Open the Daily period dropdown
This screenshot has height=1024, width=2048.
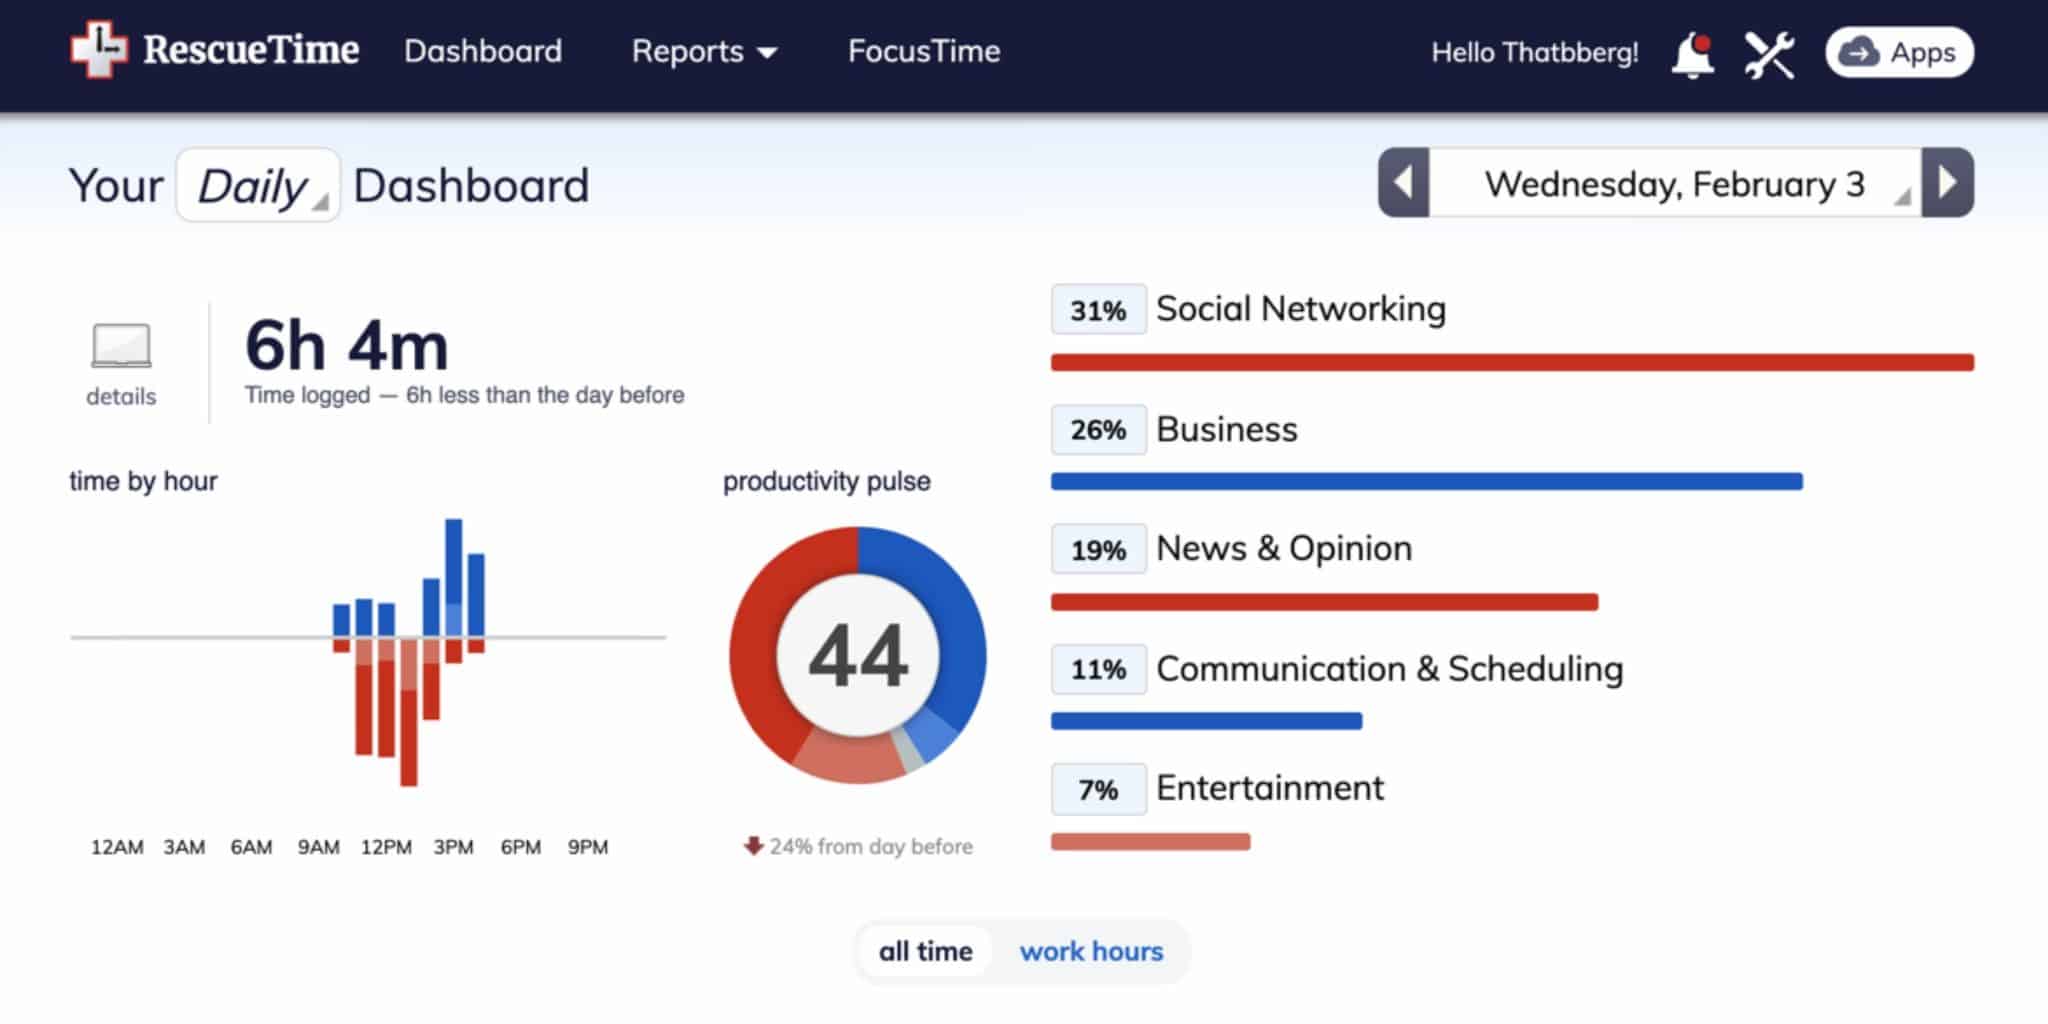[x=258, y=186]
